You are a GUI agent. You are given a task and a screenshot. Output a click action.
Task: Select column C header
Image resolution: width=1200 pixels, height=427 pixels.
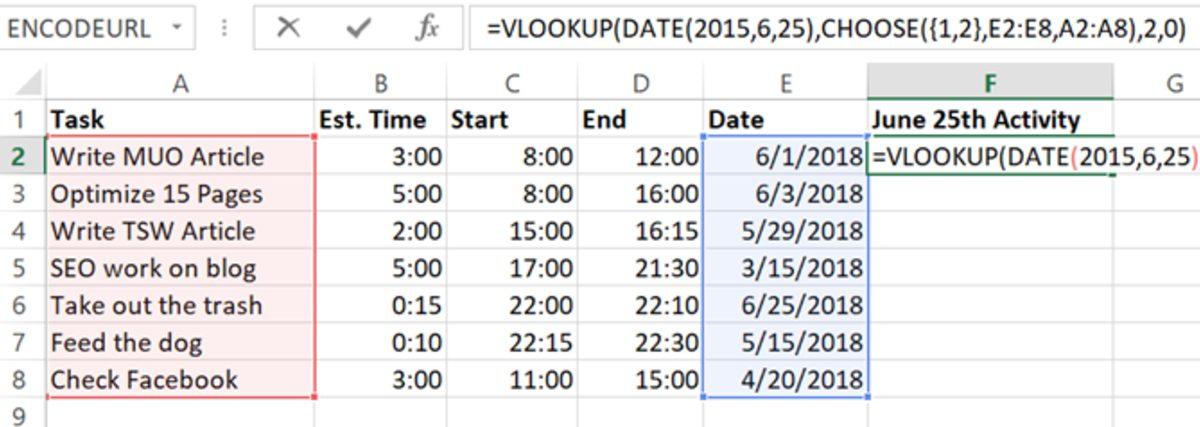coord(512,84)
